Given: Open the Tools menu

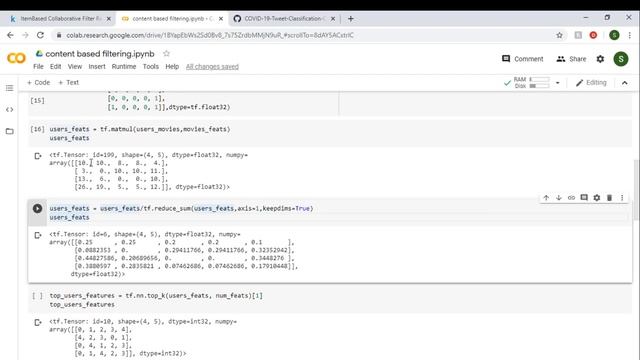Looking at the screenshot, I should (x=151, y=67).
